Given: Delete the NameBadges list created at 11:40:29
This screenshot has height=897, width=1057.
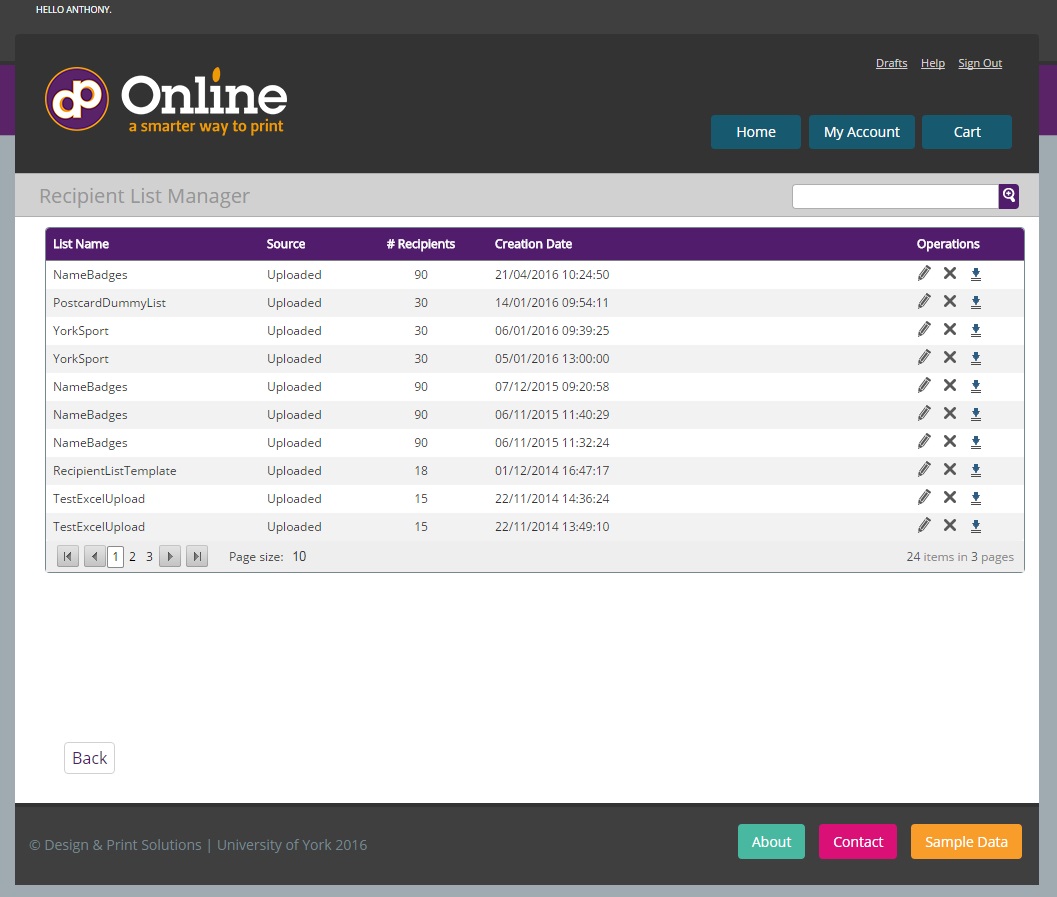Looking at the screenshot, I should [x=950, y=413].
